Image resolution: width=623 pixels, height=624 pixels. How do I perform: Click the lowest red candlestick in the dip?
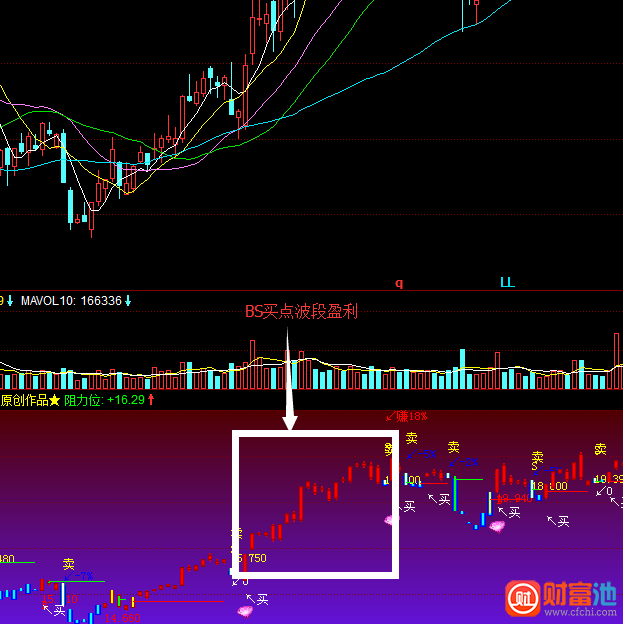pos(92,220)
